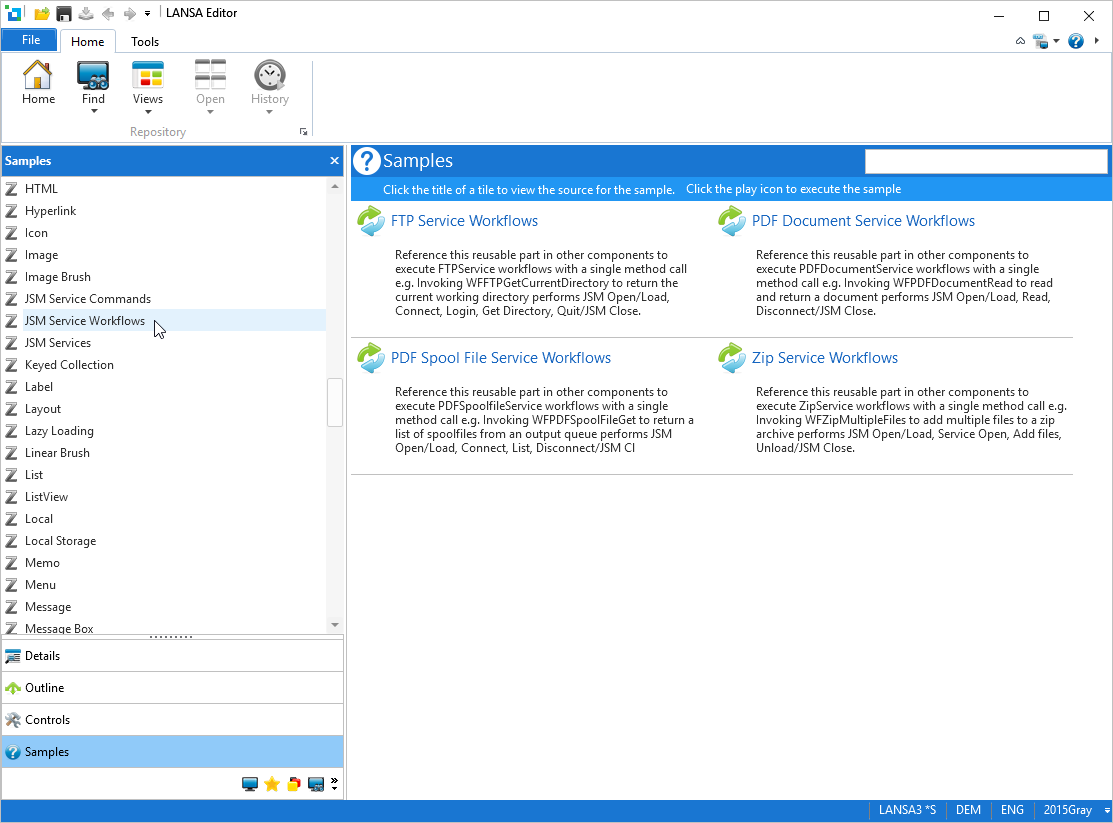1113x823 pixels.
Task: Select ListView sample
Action: pyautogui.click(x=46, y=497)
